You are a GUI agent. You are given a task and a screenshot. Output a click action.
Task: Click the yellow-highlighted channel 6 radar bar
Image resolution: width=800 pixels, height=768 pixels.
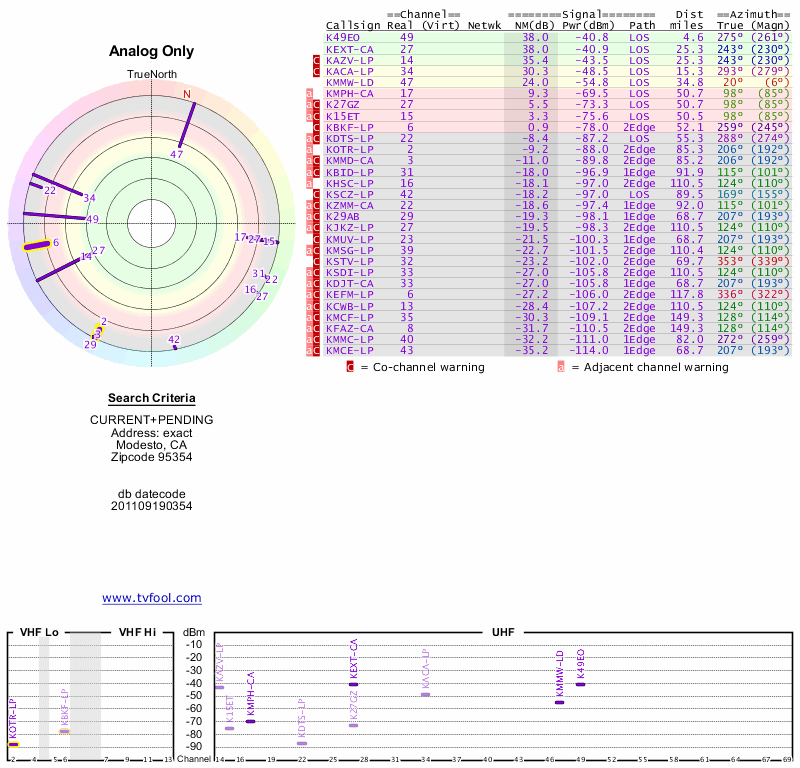coord(38,245)
